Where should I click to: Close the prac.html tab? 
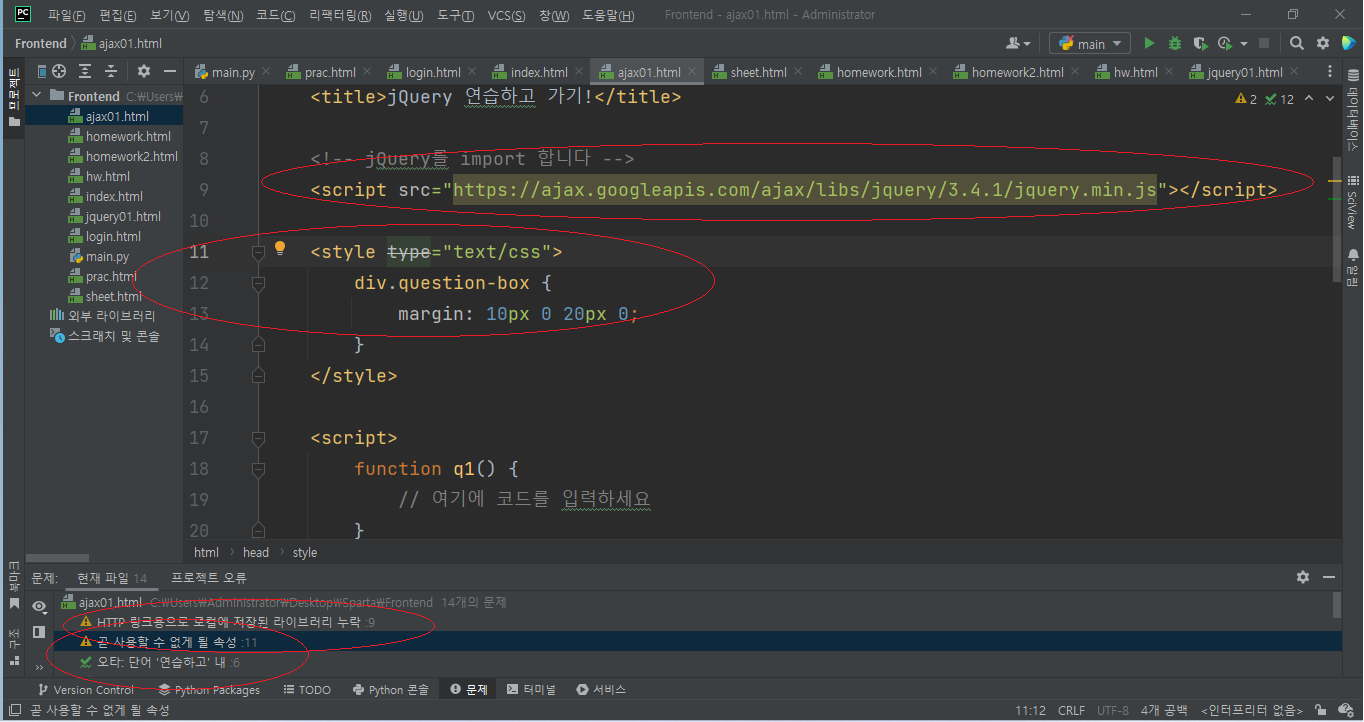click(366, 72)
